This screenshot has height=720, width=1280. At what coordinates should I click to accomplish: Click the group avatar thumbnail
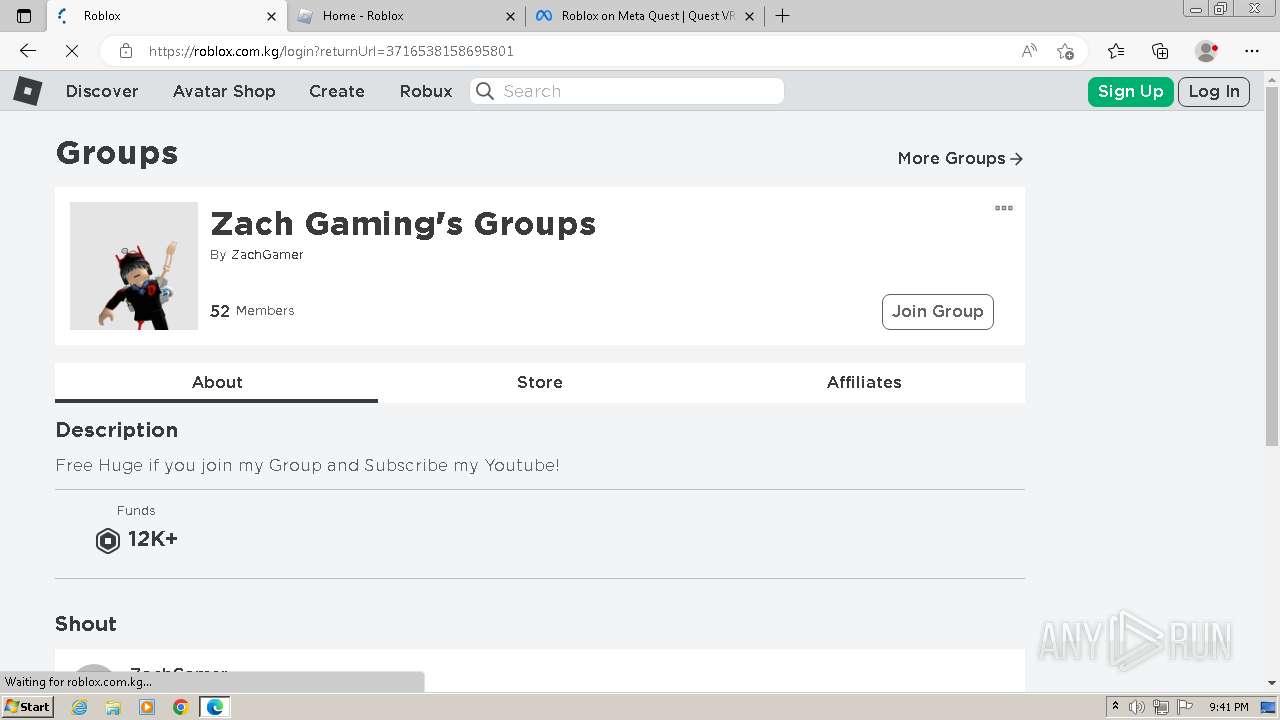click(134, 266)
